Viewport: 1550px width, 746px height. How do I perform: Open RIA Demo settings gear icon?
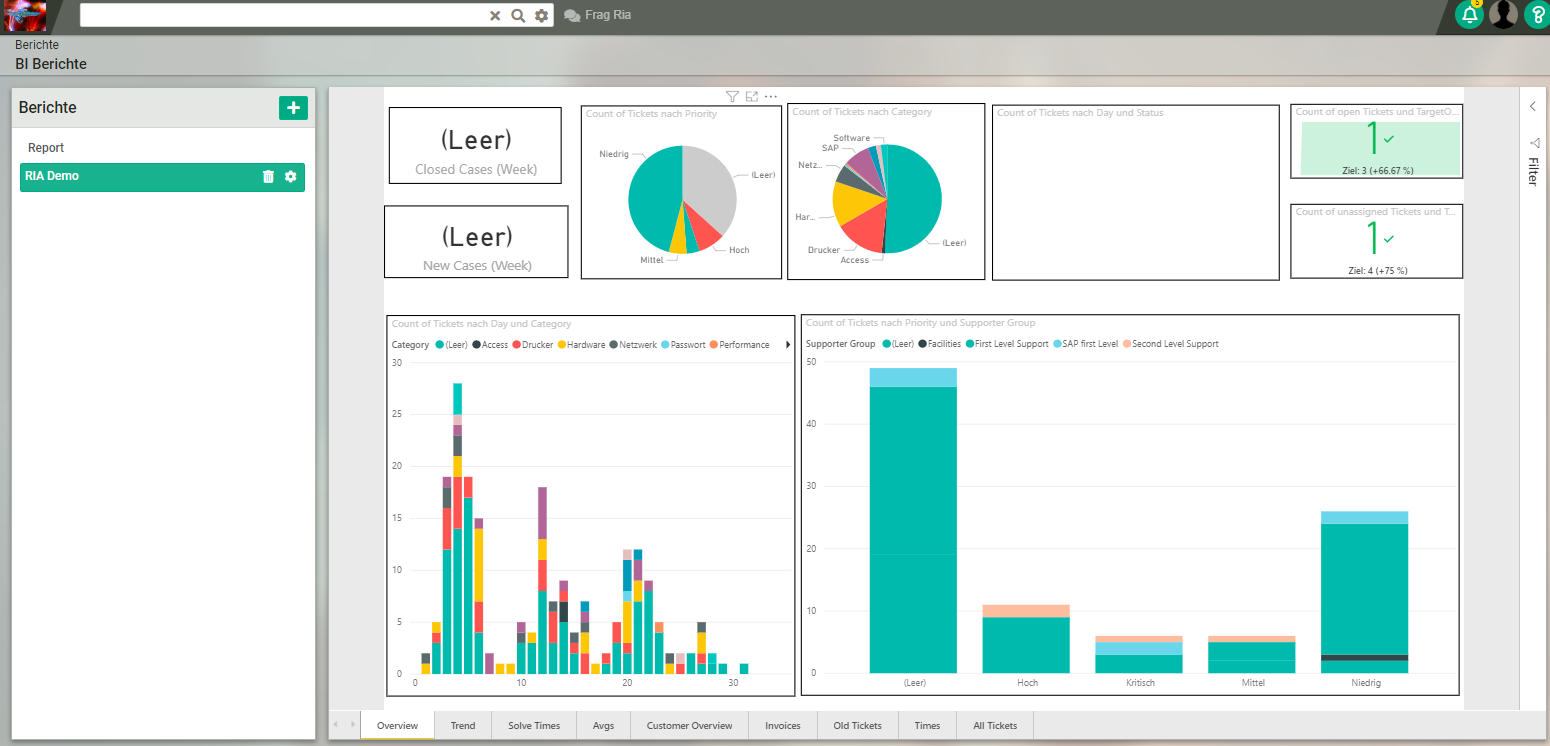(291, 177)
